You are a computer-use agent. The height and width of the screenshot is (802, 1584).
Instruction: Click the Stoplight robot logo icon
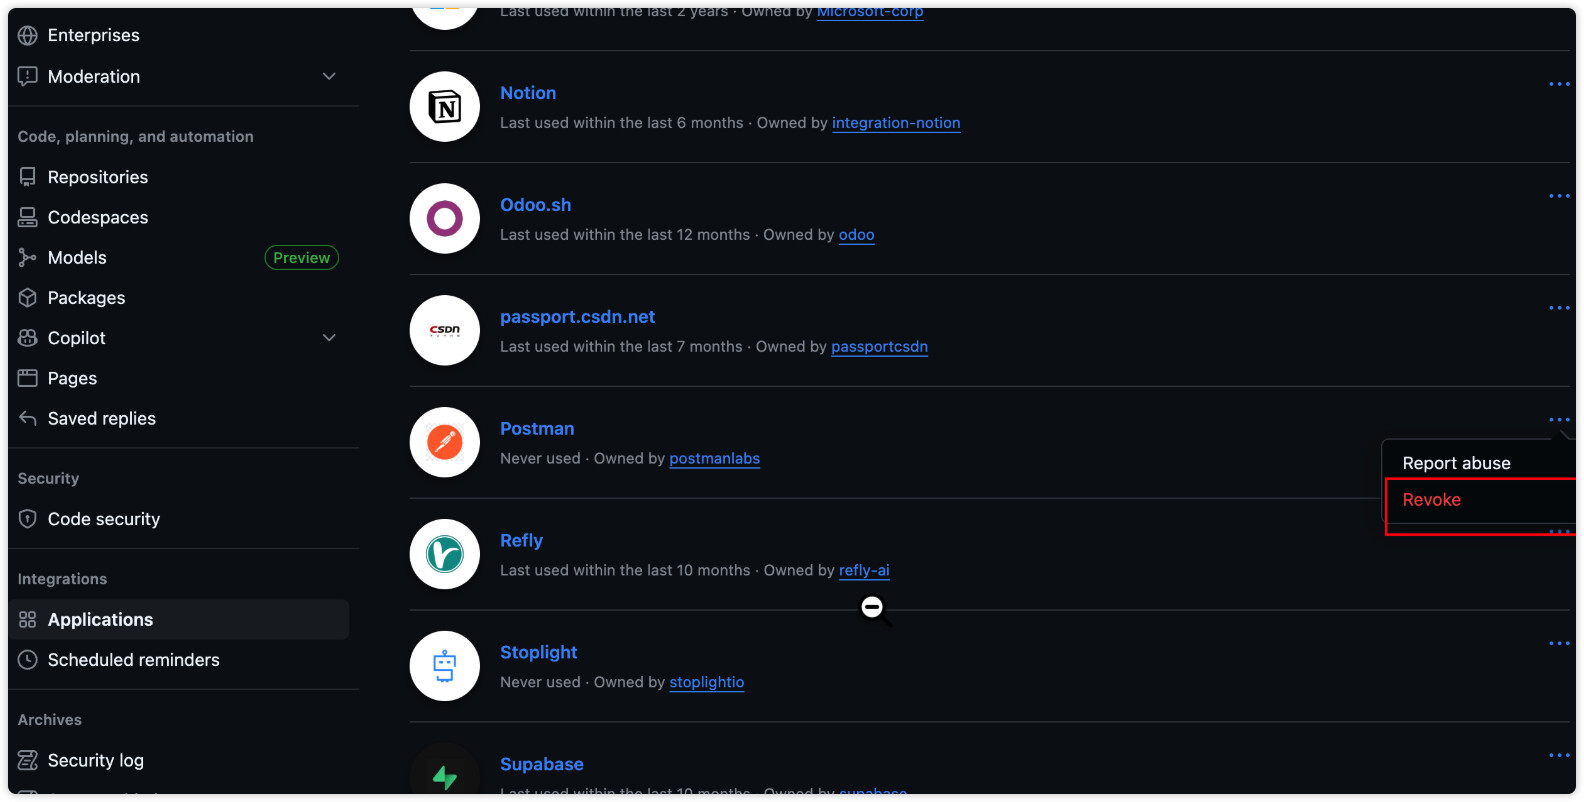[x=444, y=666]
